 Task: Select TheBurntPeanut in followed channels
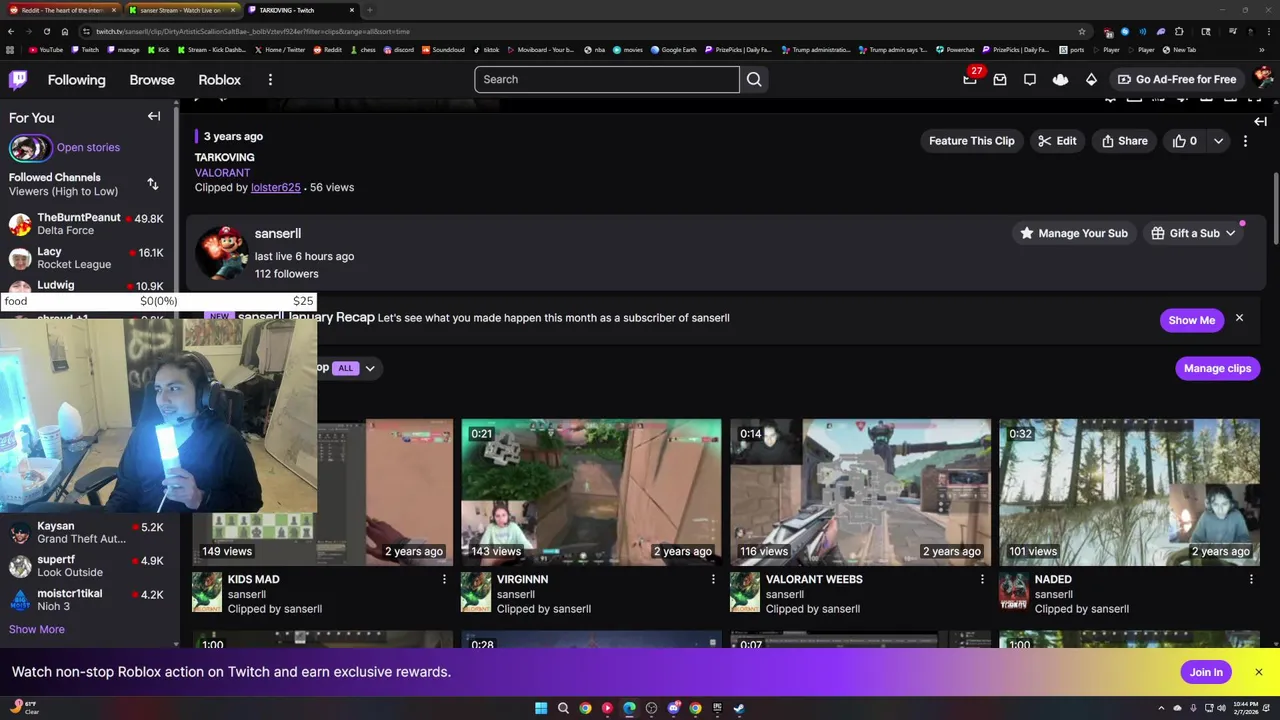point(89,224)
